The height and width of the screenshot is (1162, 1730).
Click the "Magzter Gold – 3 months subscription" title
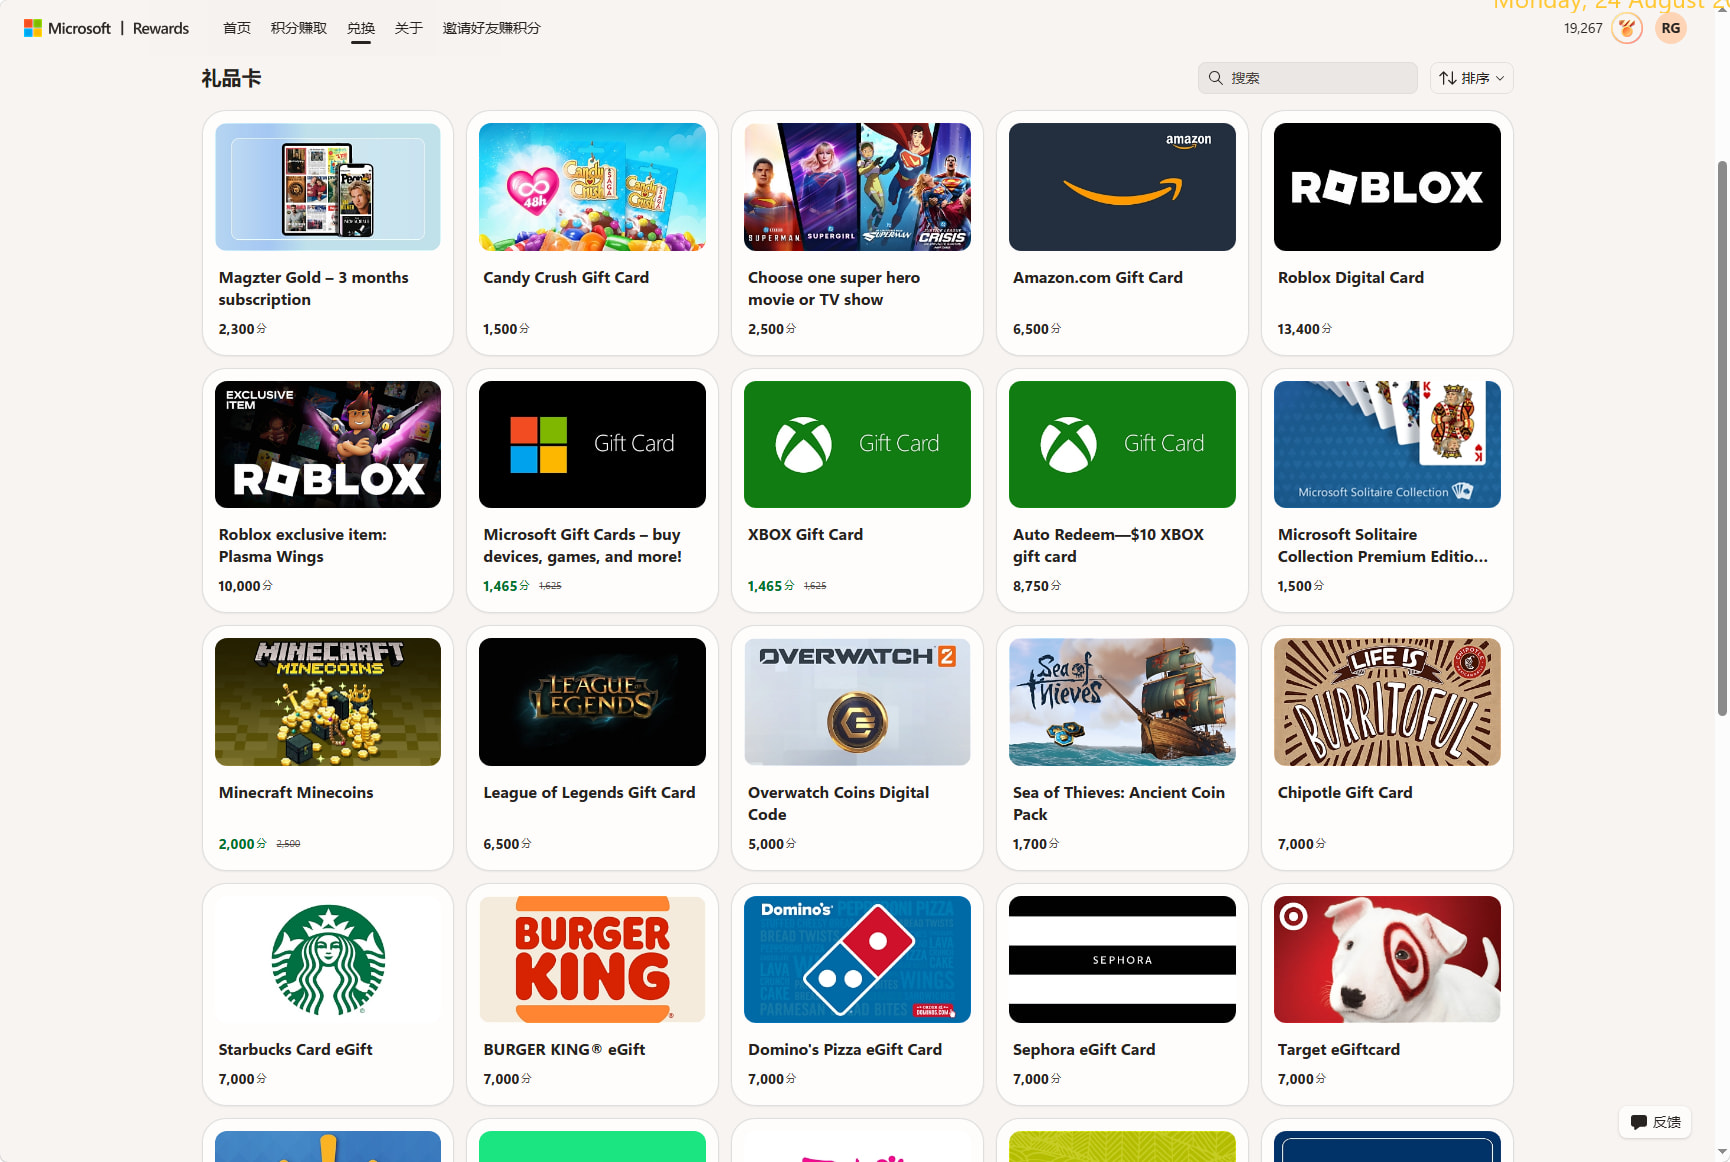(x=314, y=288)
